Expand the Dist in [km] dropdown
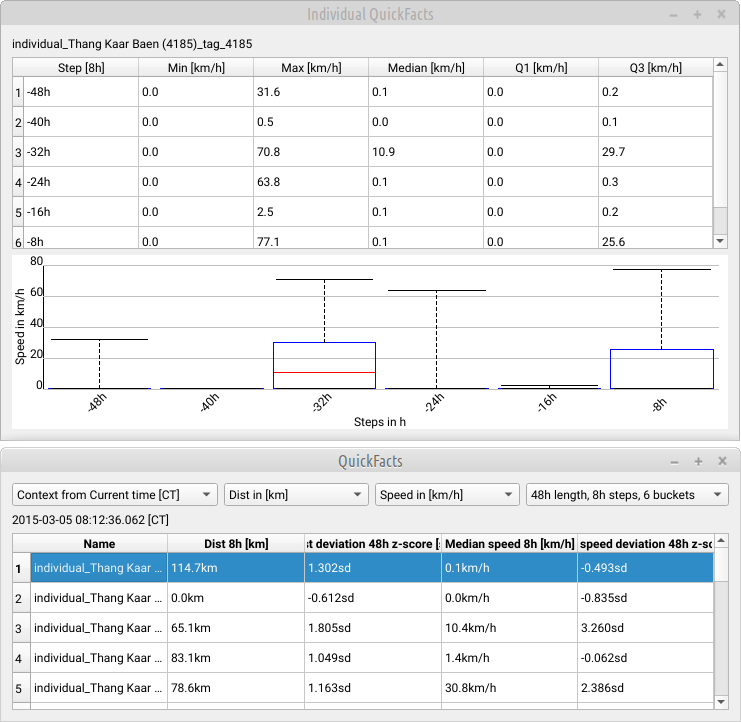 [296, 495]
